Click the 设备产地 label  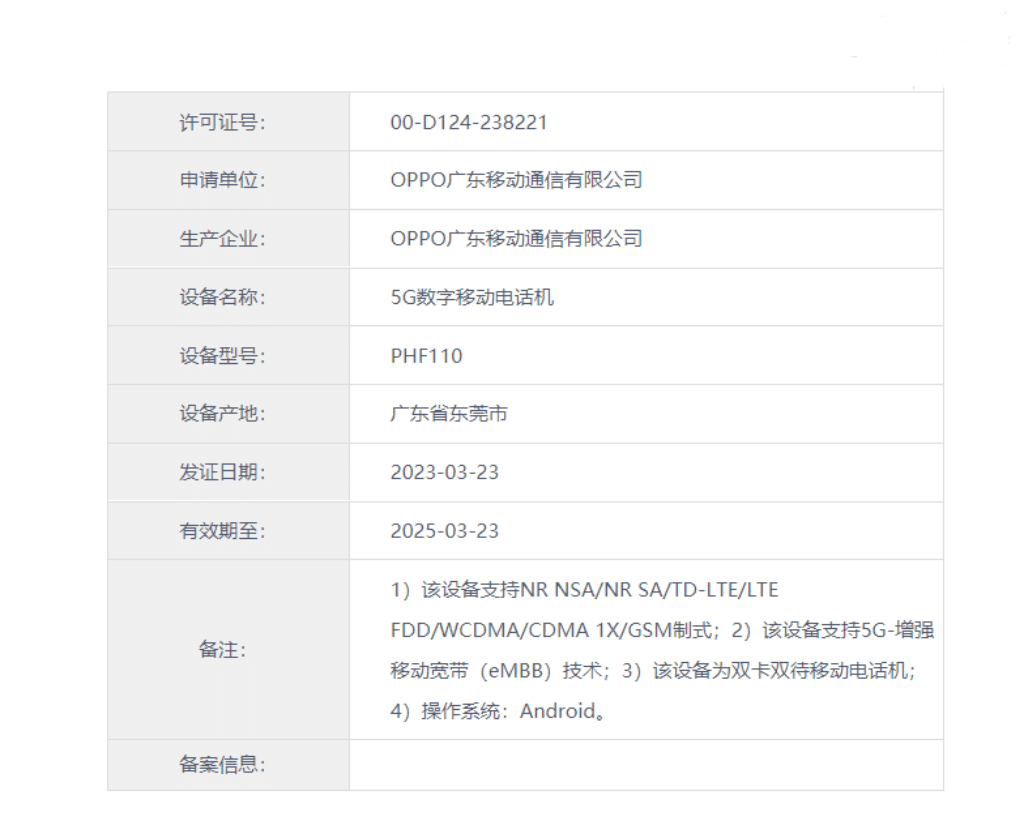click(222, 413)
